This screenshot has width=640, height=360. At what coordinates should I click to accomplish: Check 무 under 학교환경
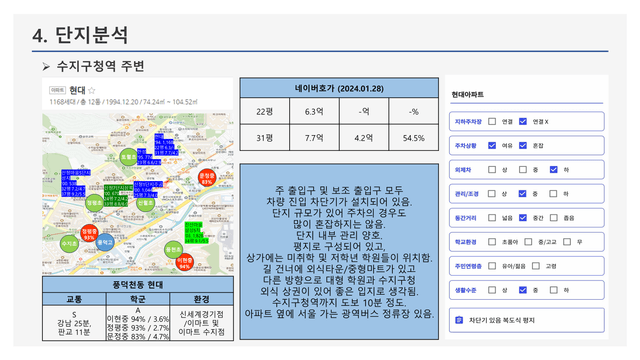click(567, 242)
